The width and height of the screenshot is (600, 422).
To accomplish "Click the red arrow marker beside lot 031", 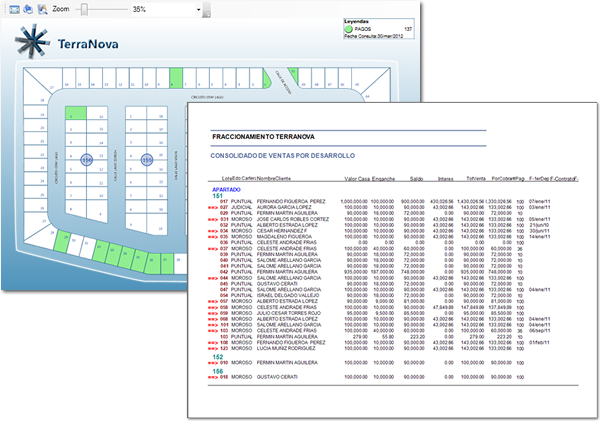I will [x=212, y=220].
